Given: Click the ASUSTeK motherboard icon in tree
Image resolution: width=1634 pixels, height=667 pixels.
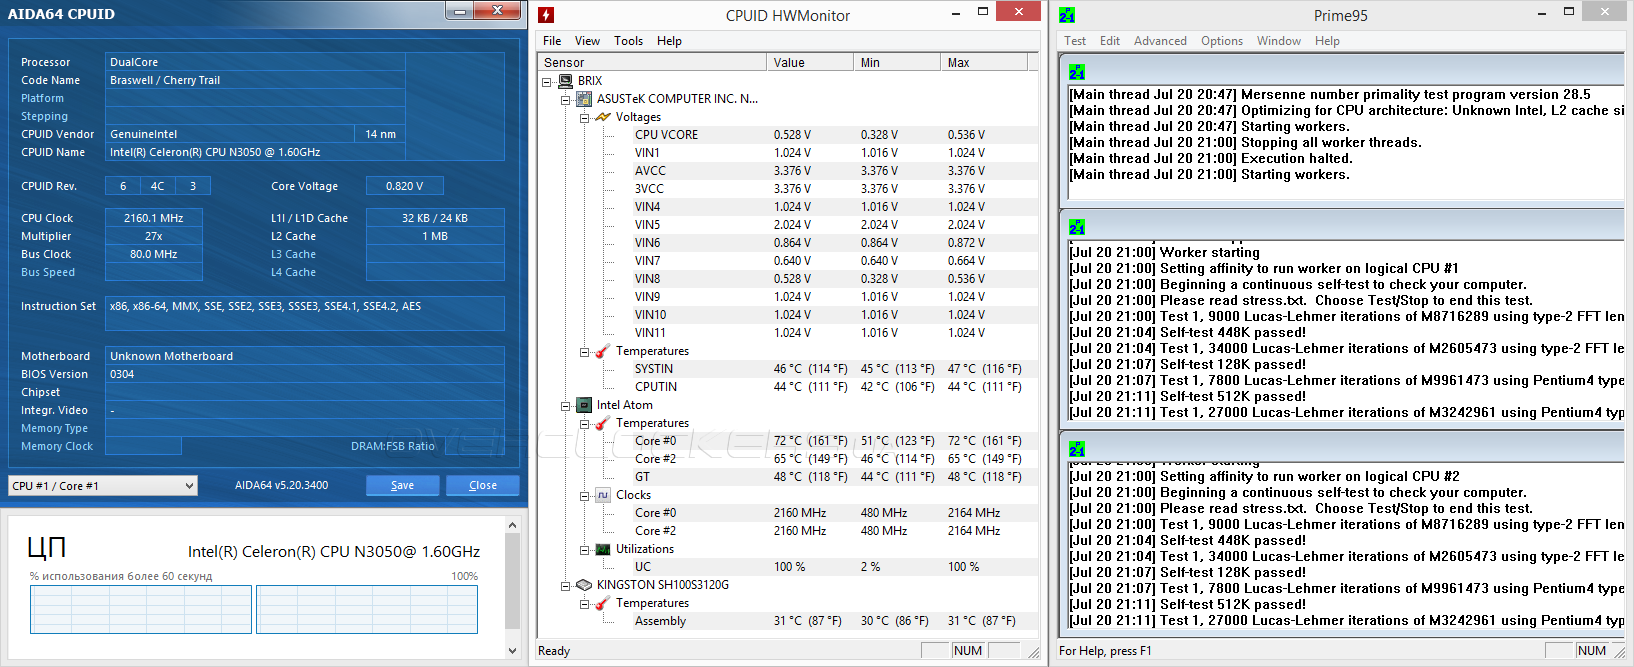Looking at the screenshot, I should click(584, 99).
